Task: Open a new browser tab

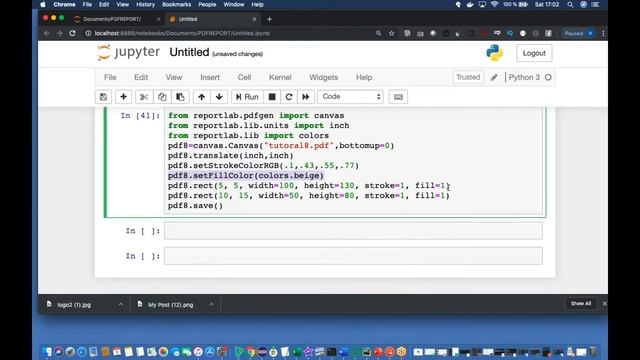Action: click(x=269, y=19)
